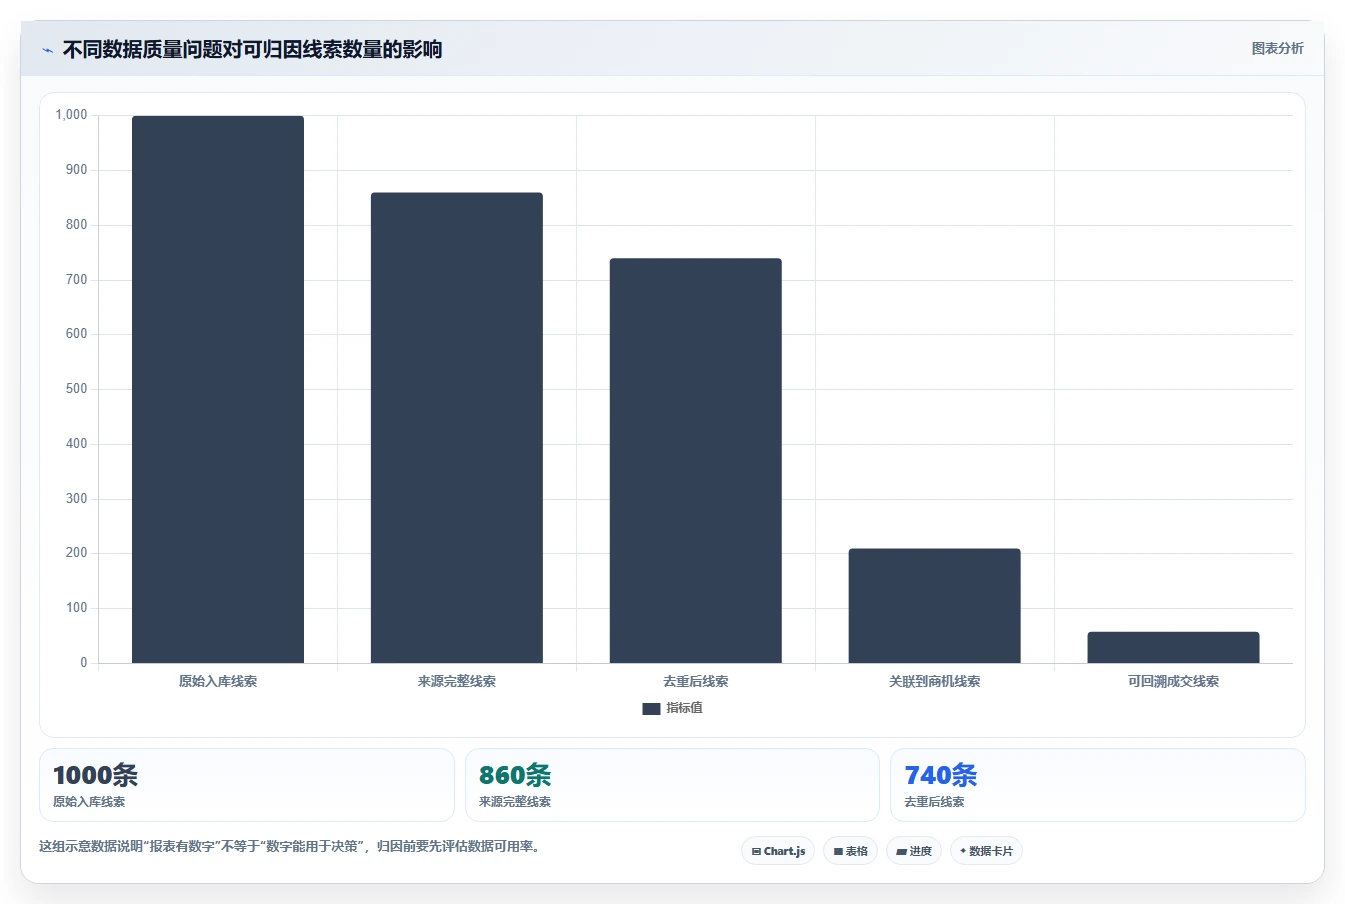The height and width of the screenshot is (904, 1345).
Task: Select the 去重后线索 bar
Action: tap(696, 461)
